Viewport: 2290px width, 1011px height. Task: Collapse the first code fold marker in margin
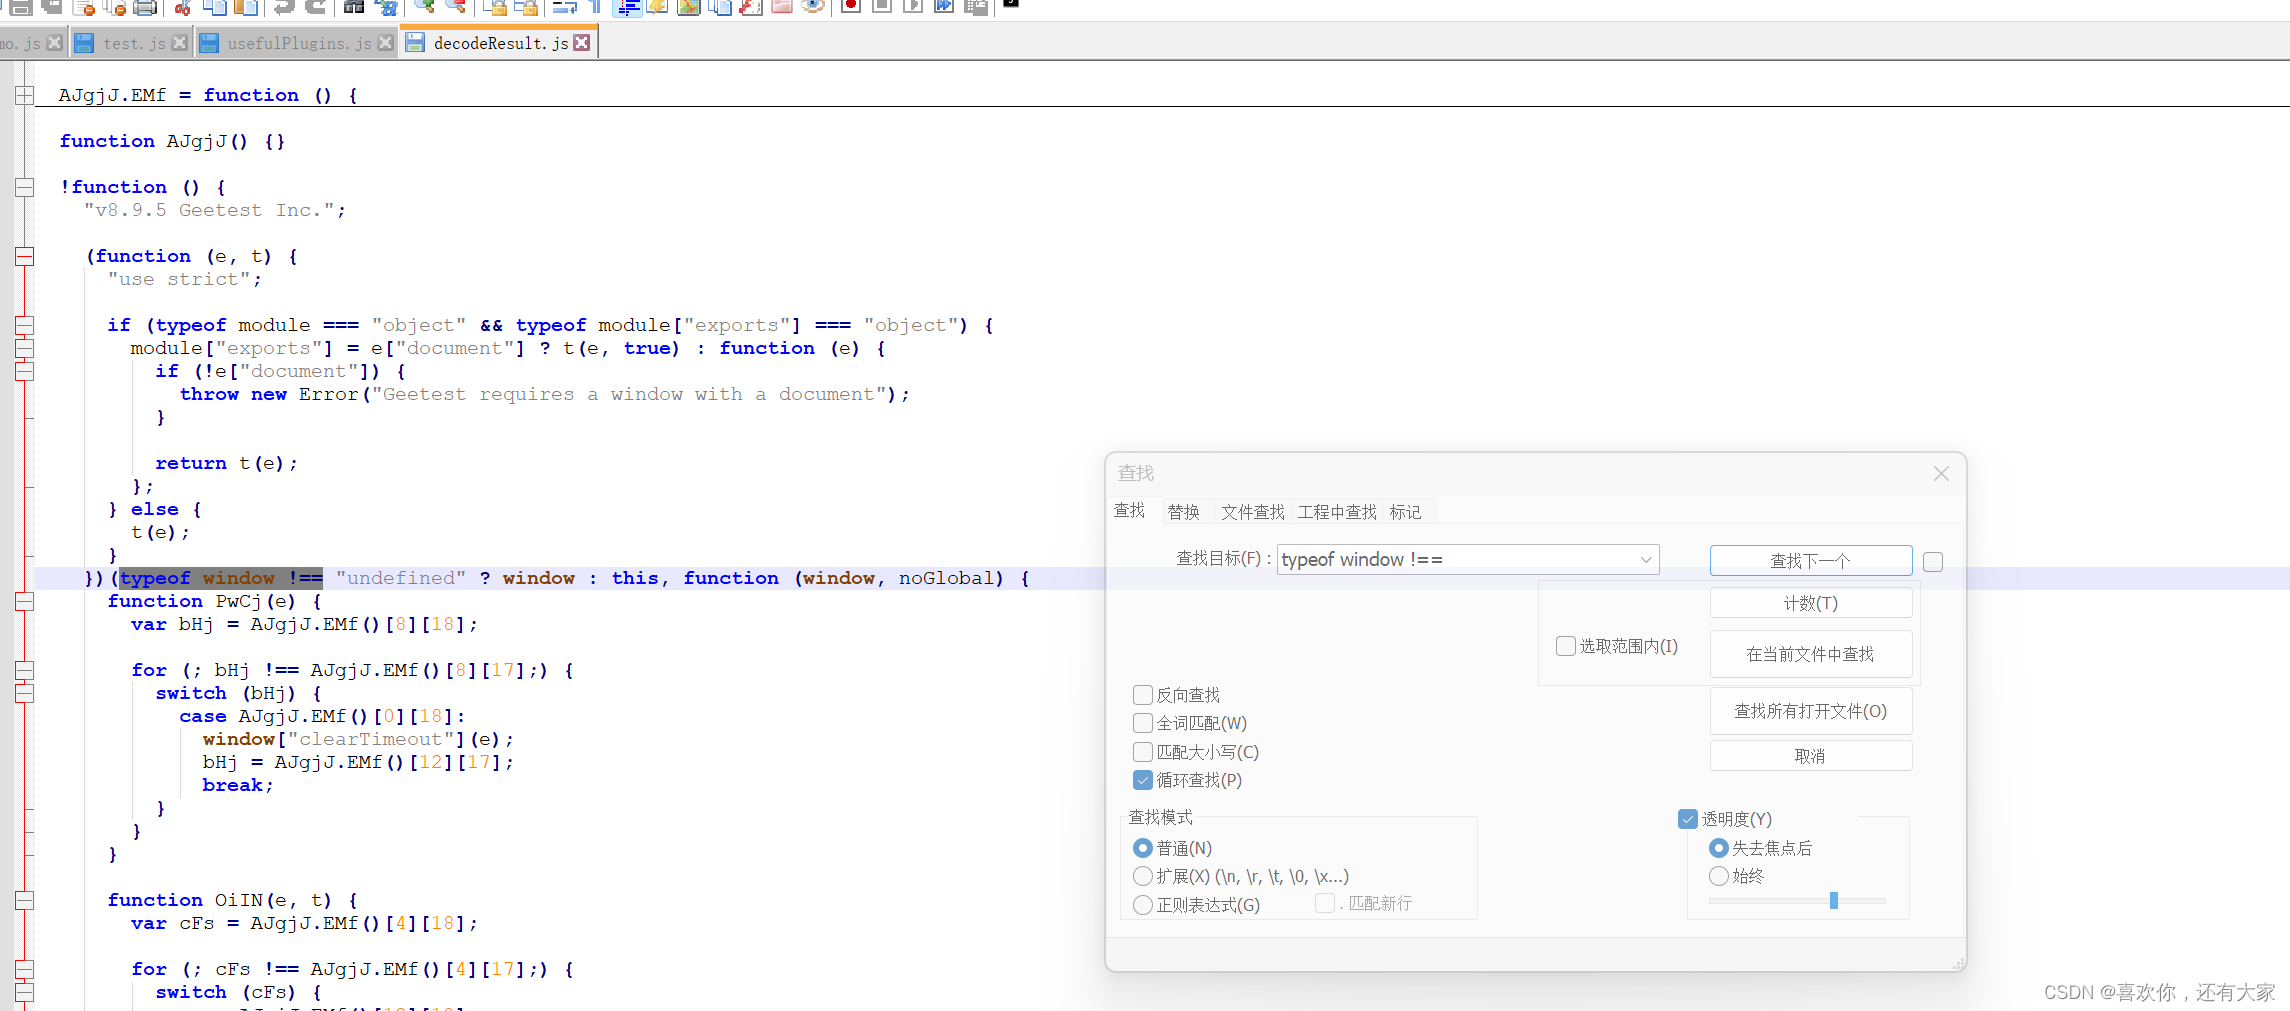point(24,95)
